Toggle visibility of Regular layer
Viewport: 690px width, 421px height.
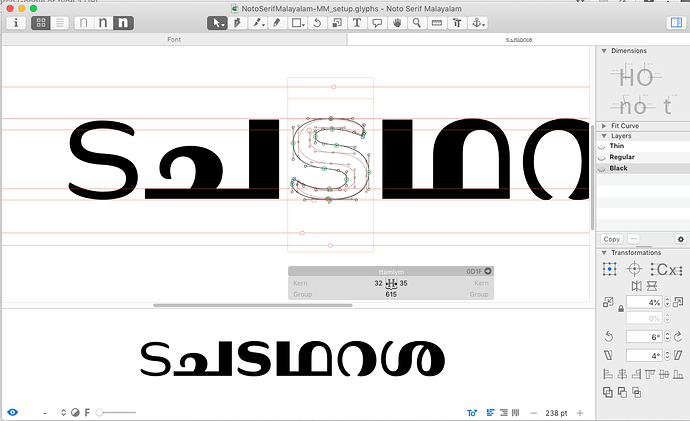point(602,157)
